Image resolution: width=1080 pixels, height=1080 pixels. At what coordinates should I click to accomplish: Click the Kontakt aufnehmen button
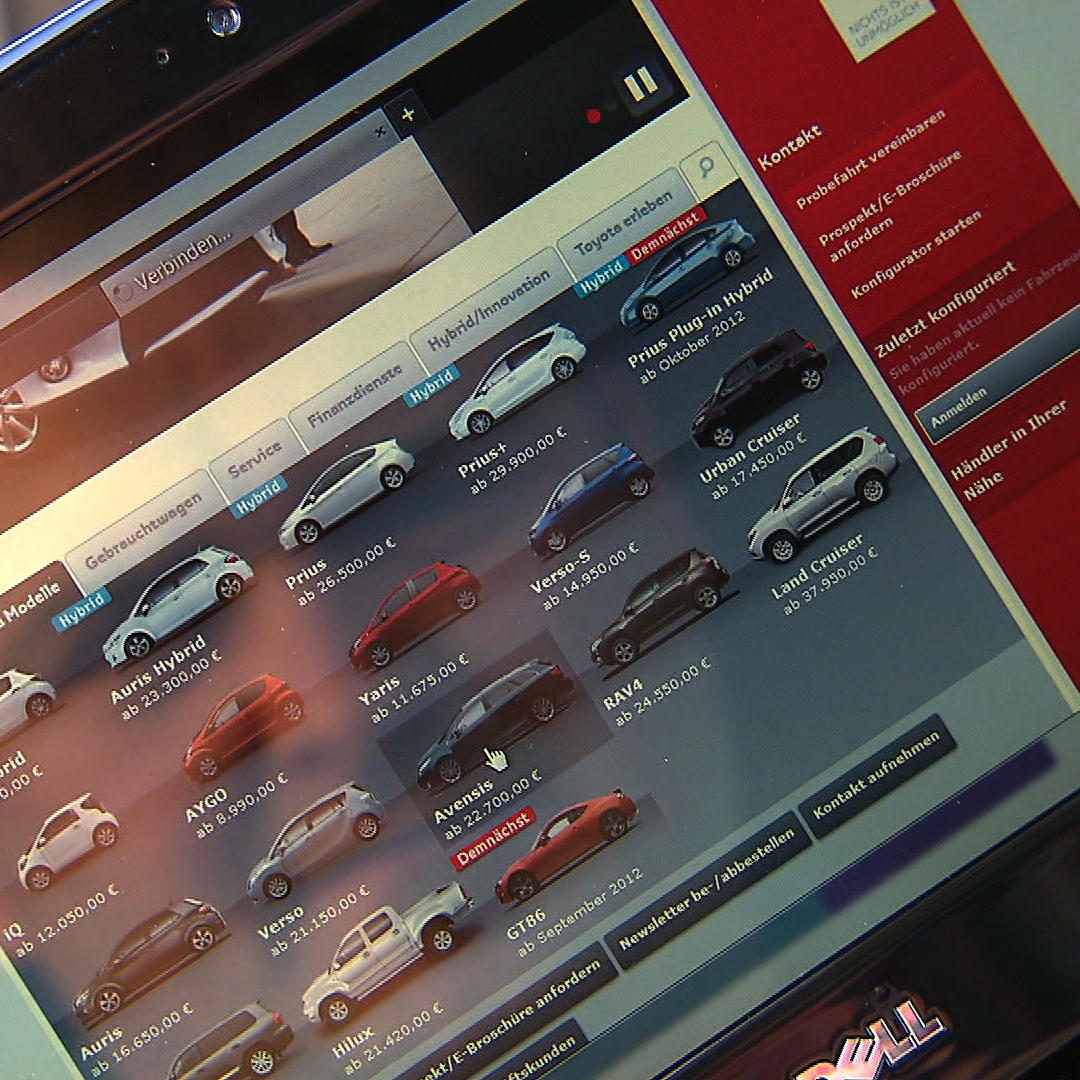(876, 776)
